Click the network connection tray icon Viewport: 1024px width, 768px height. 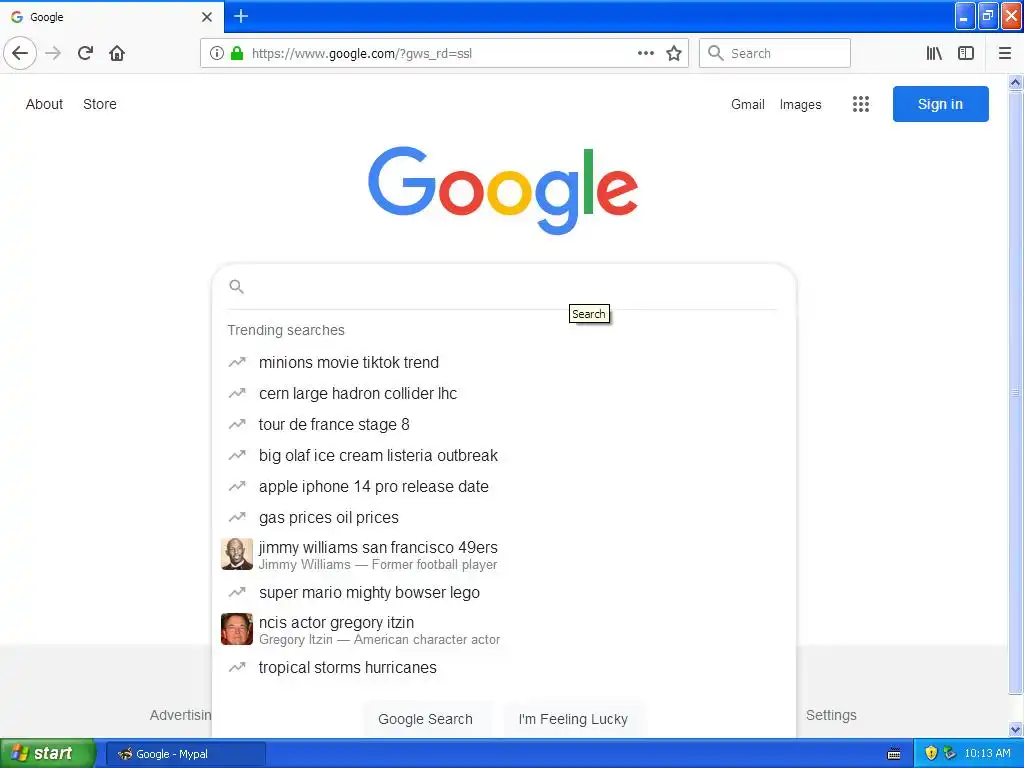click(950, 753)
